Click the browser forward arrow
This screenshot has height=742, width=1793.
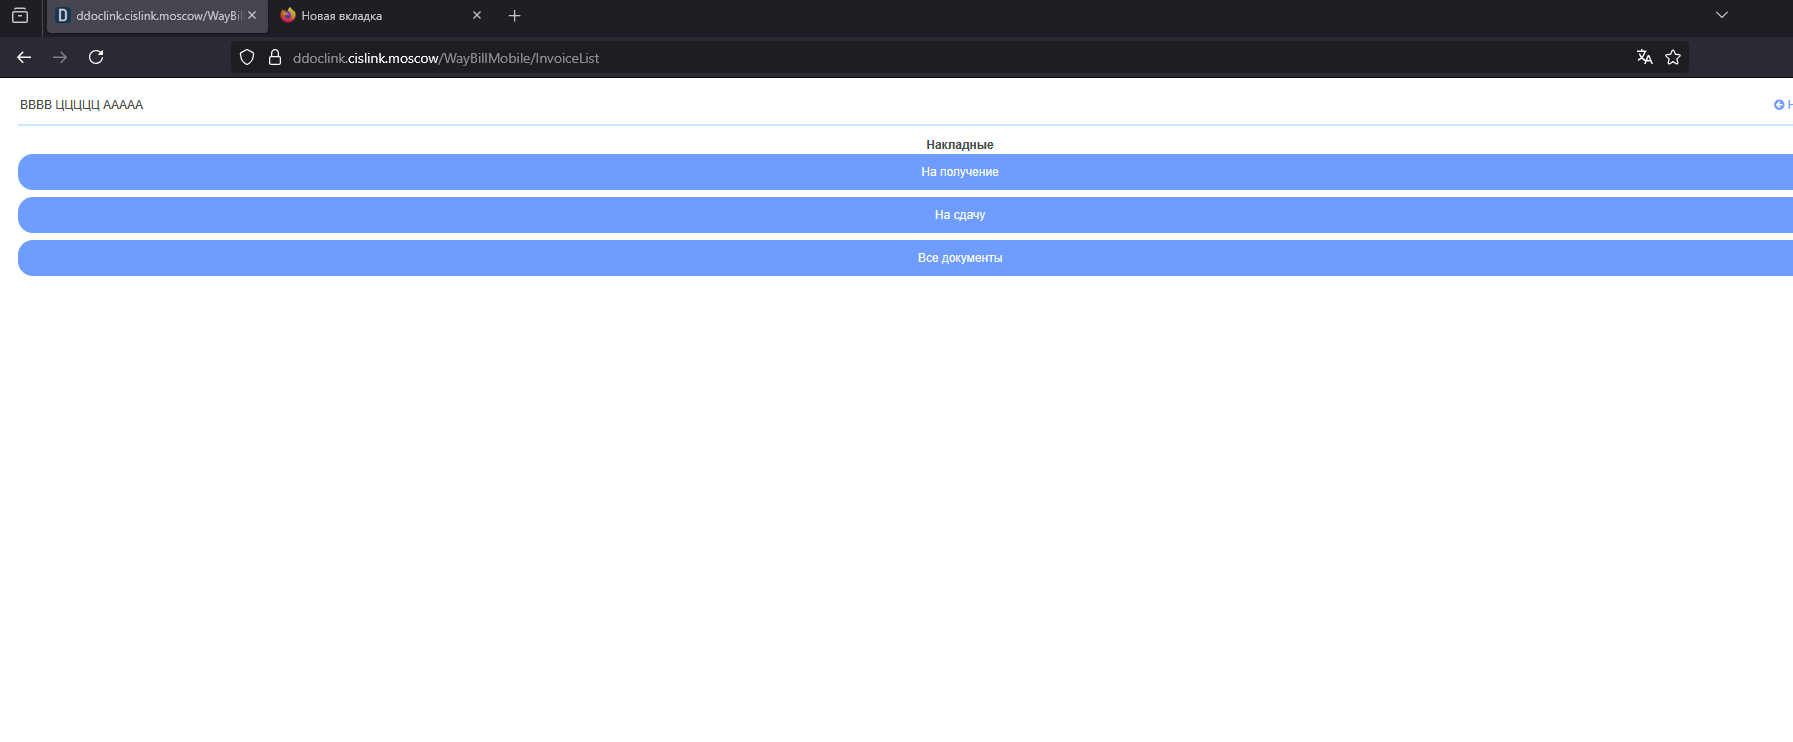(x=60, y=57)
